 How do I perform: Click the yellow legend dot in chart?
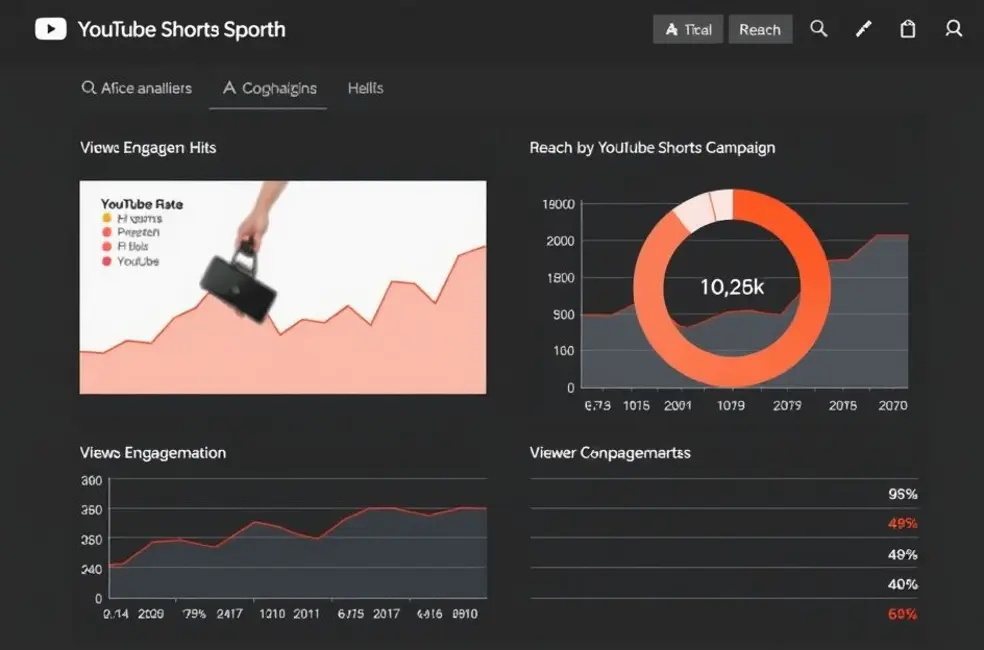pyautogui.click(x=106, y=218)
